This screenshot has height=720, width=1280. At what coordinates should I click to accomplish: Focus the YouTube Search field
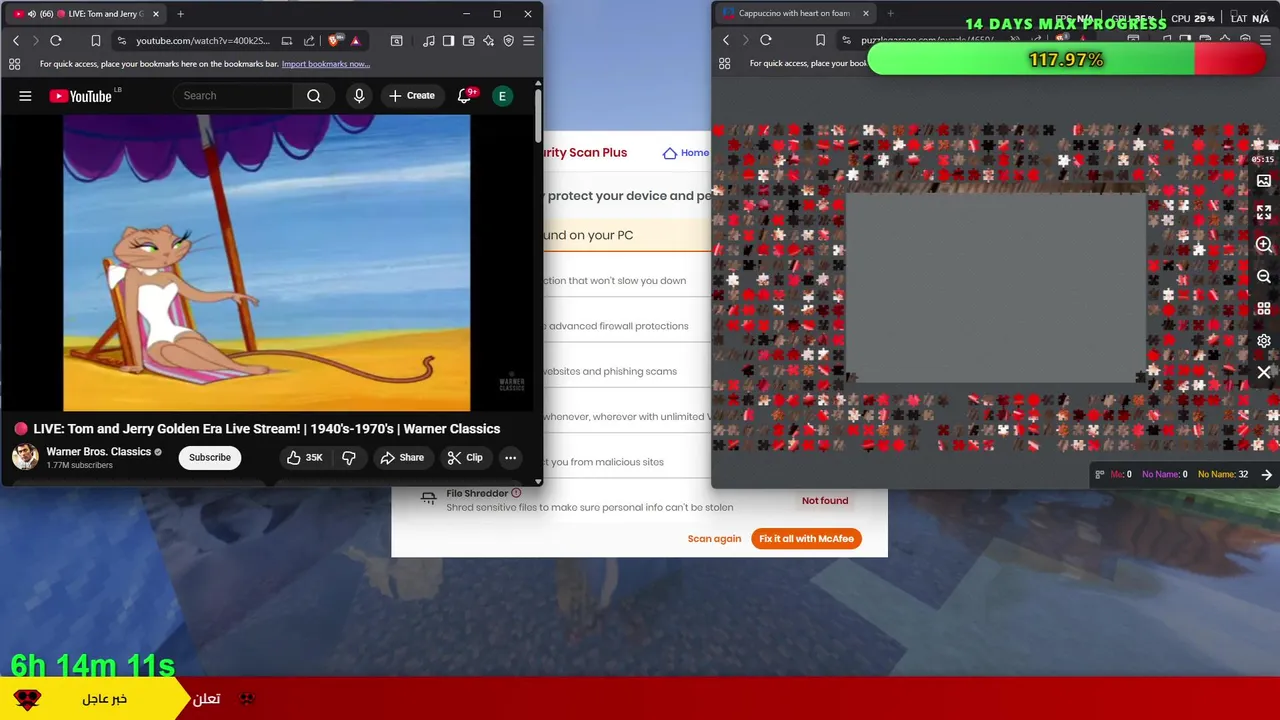pos(234,96)
